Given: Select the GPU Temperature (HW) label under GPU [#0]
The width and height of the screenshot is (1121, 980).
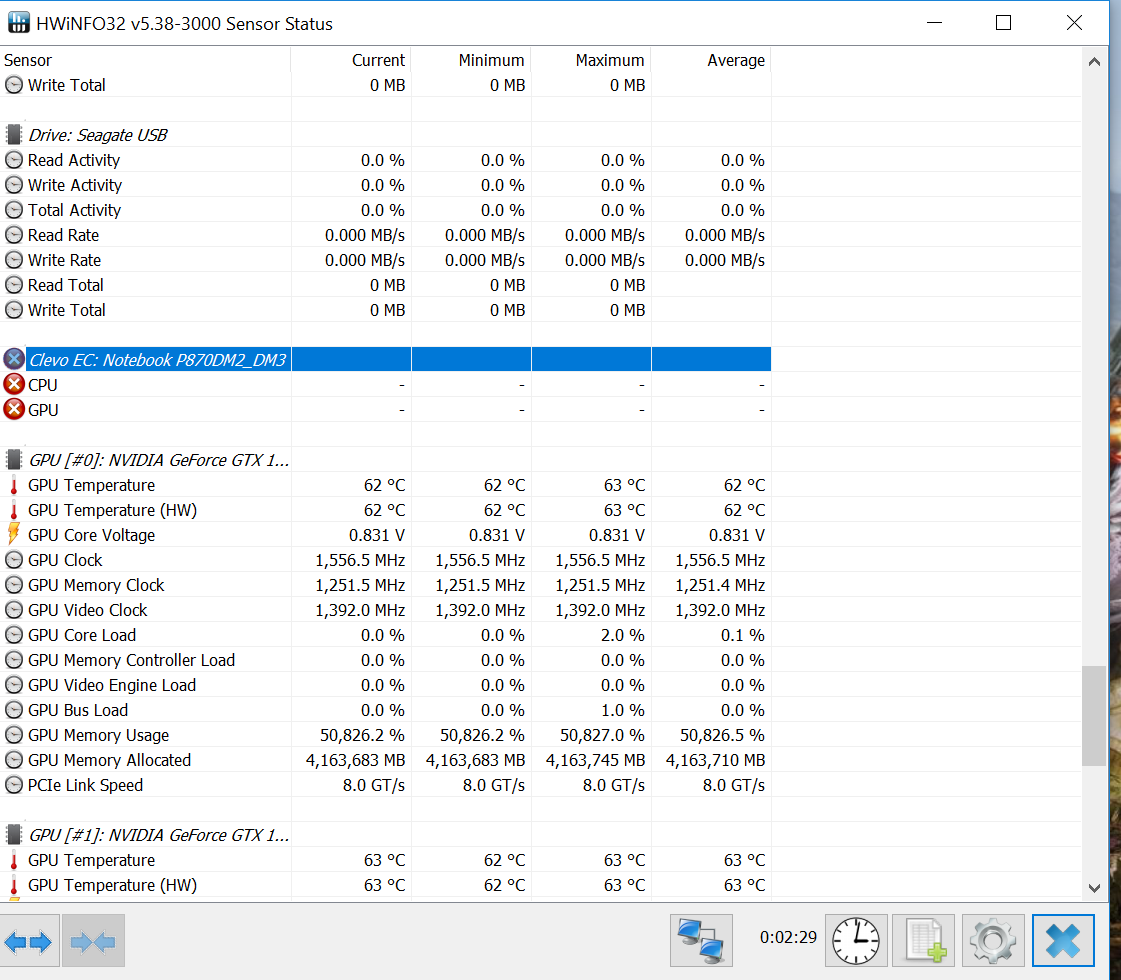Looking at the screenshot, I should tap(112, 510).
